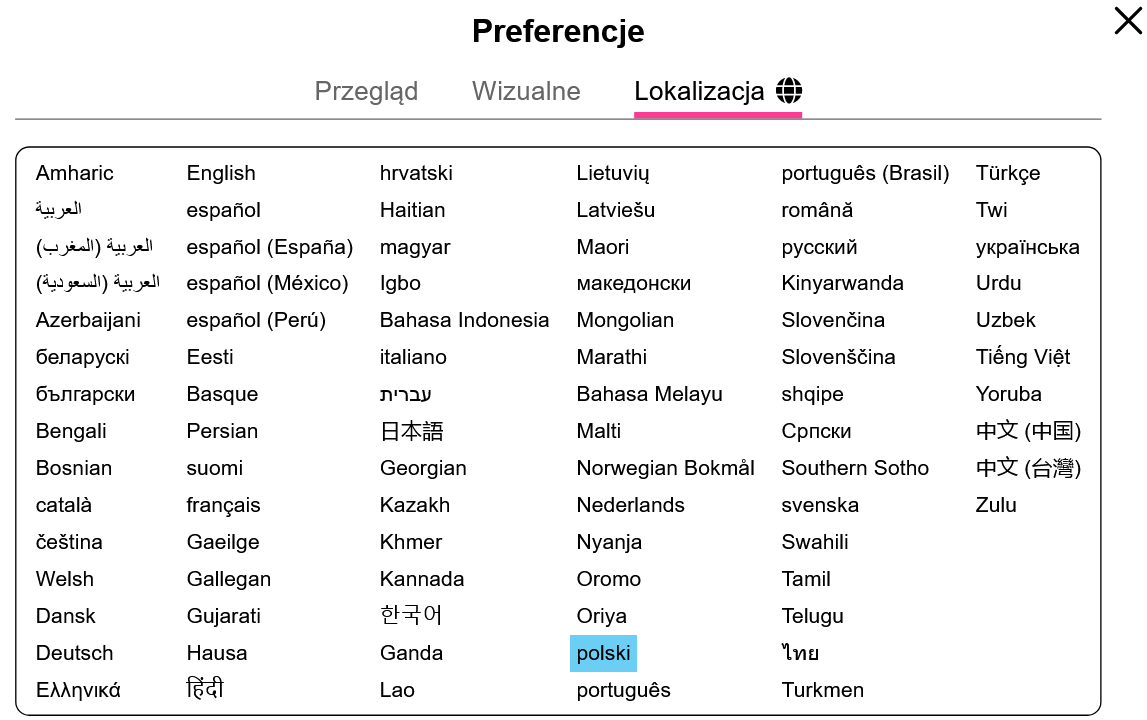
Task: Select Norwegian Bokmål entry
Action: point(666,468)
